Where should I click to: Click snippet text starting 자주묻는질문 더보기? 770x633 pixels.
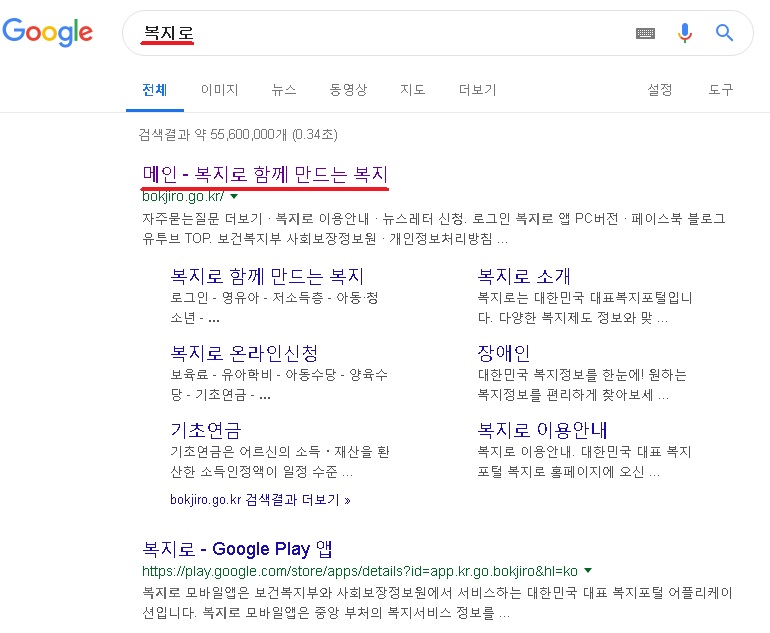coord(434,228)
